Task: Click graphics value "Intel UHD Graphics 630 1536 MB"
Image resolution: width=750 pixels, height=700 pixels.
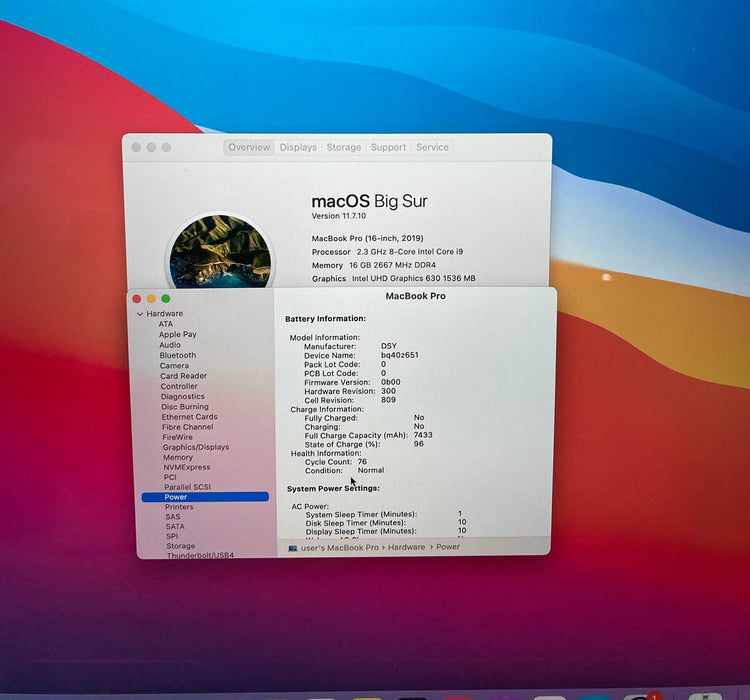Action: pos(414,278)
